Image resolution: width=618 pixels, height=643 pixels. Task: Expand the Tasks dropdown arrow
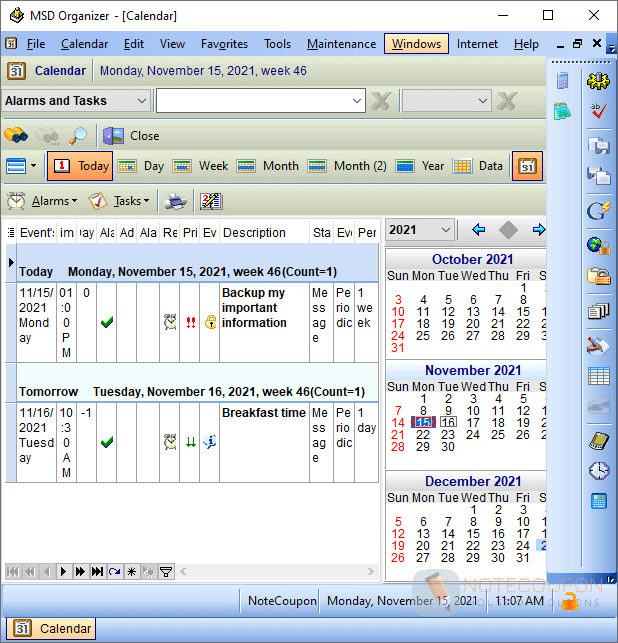[146, 201]
